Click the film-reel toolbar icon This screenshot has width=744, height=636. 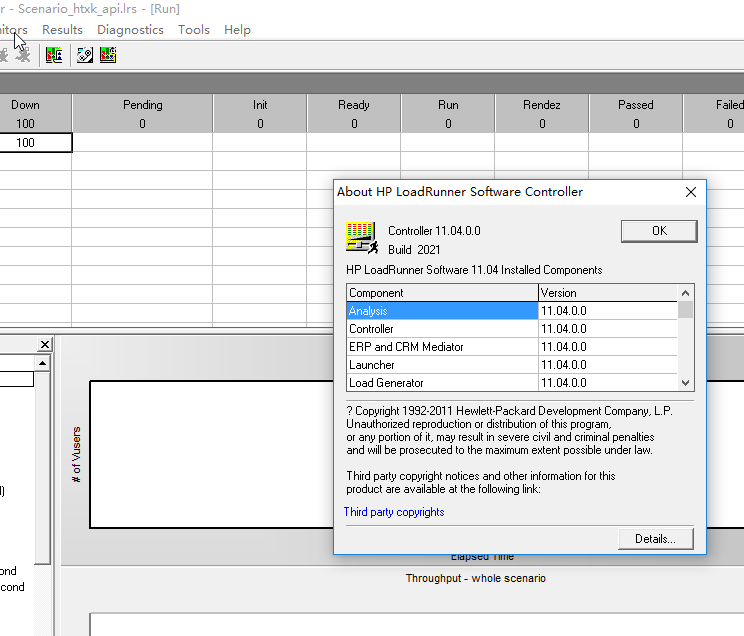(x=84, y=55)
